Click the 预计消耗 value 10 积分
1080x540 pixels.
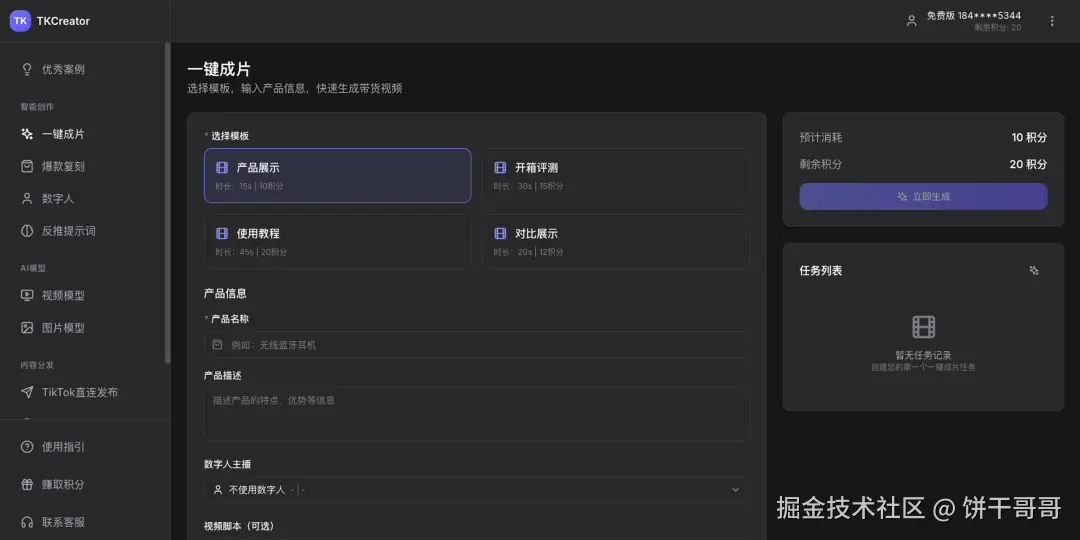(x=1029, y=137)
